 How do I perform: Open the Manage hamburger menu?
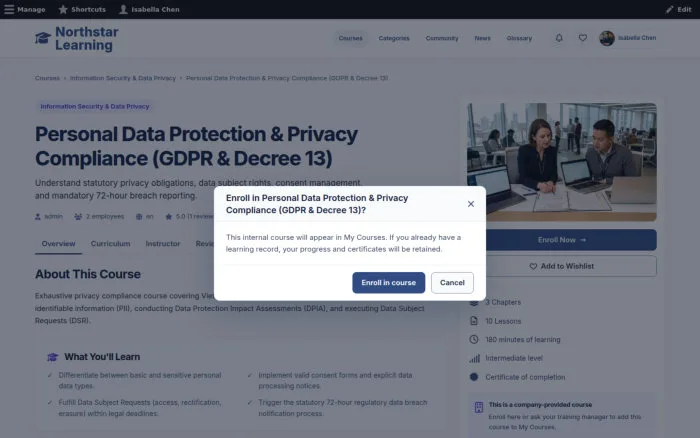25,9
